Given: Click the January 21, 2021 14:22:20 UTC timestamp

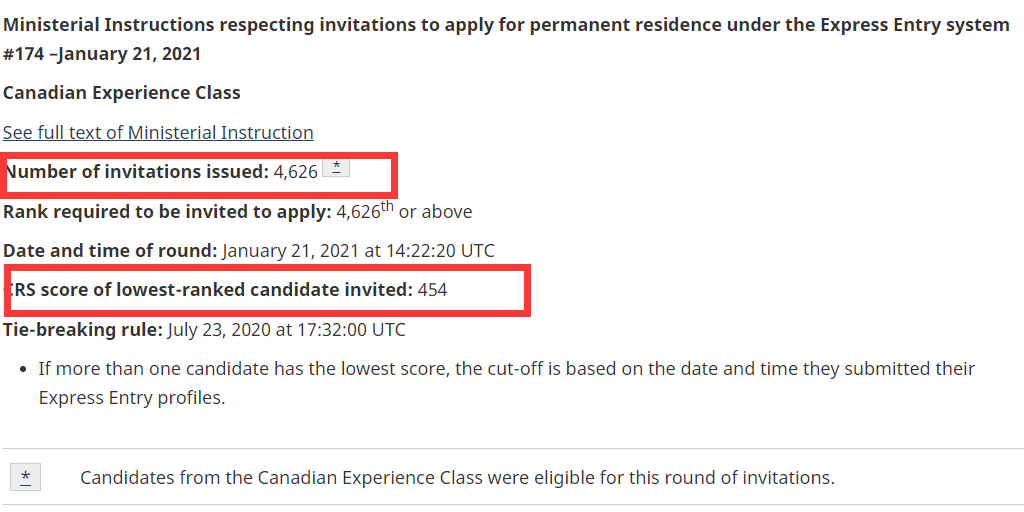Looking at the screenshot, I should coord(358,250).
